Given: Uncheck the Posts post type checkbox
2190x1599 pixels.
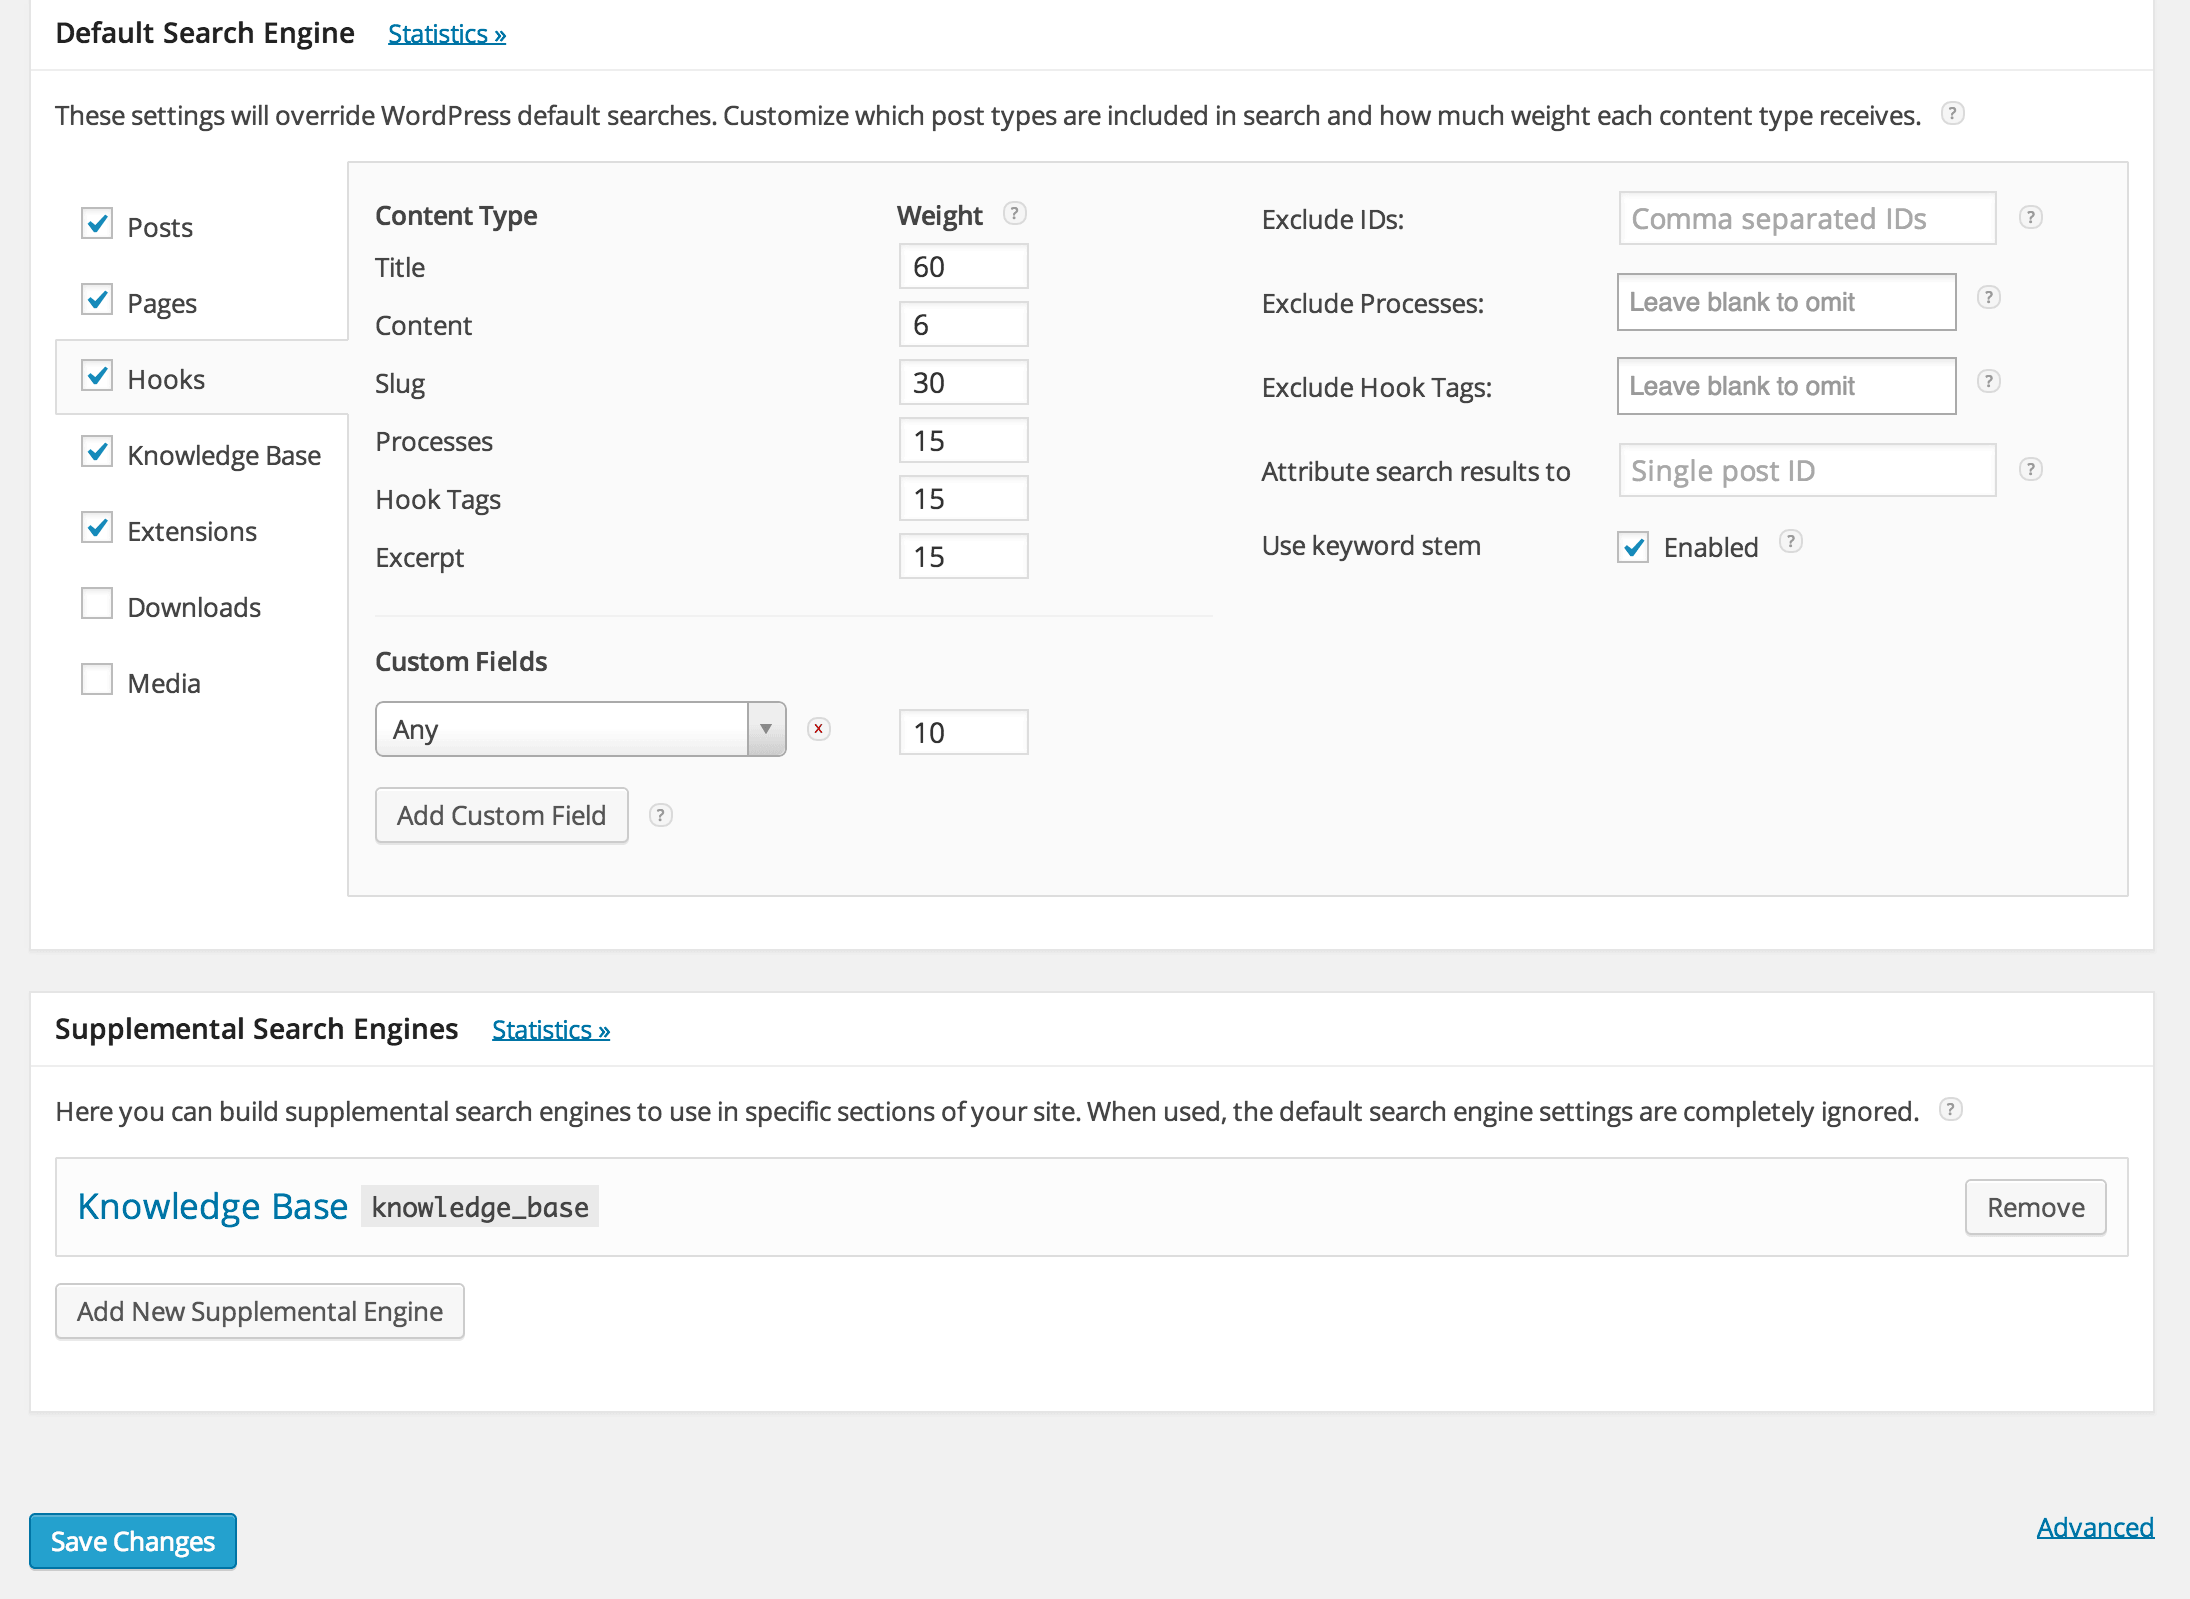Looking at the screenshot, I should 97,224.
